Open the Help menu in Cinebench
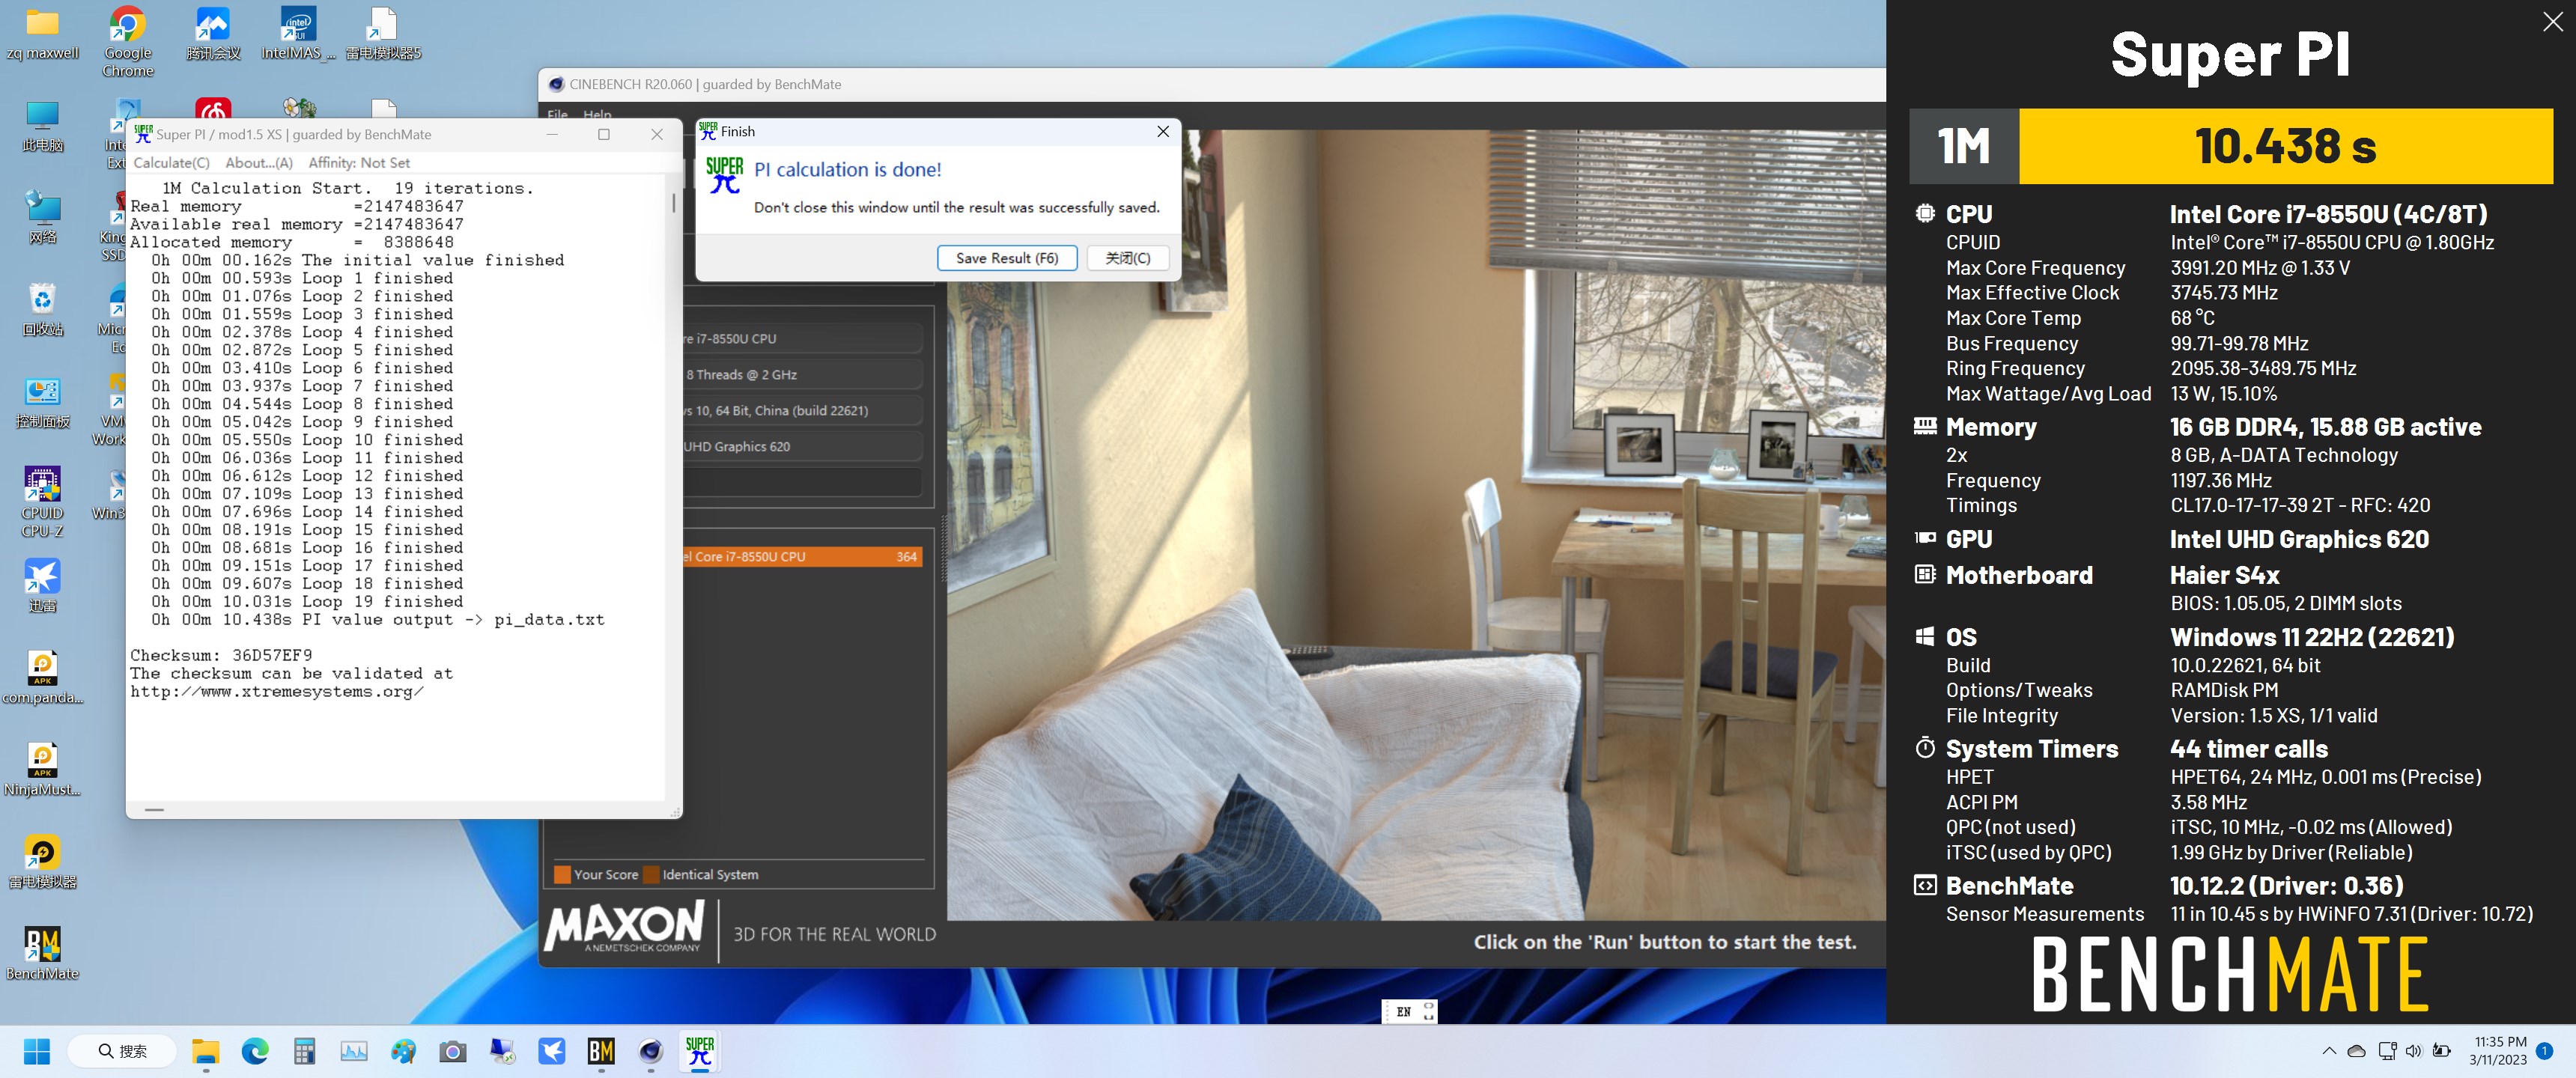 [x=597, y=114]
